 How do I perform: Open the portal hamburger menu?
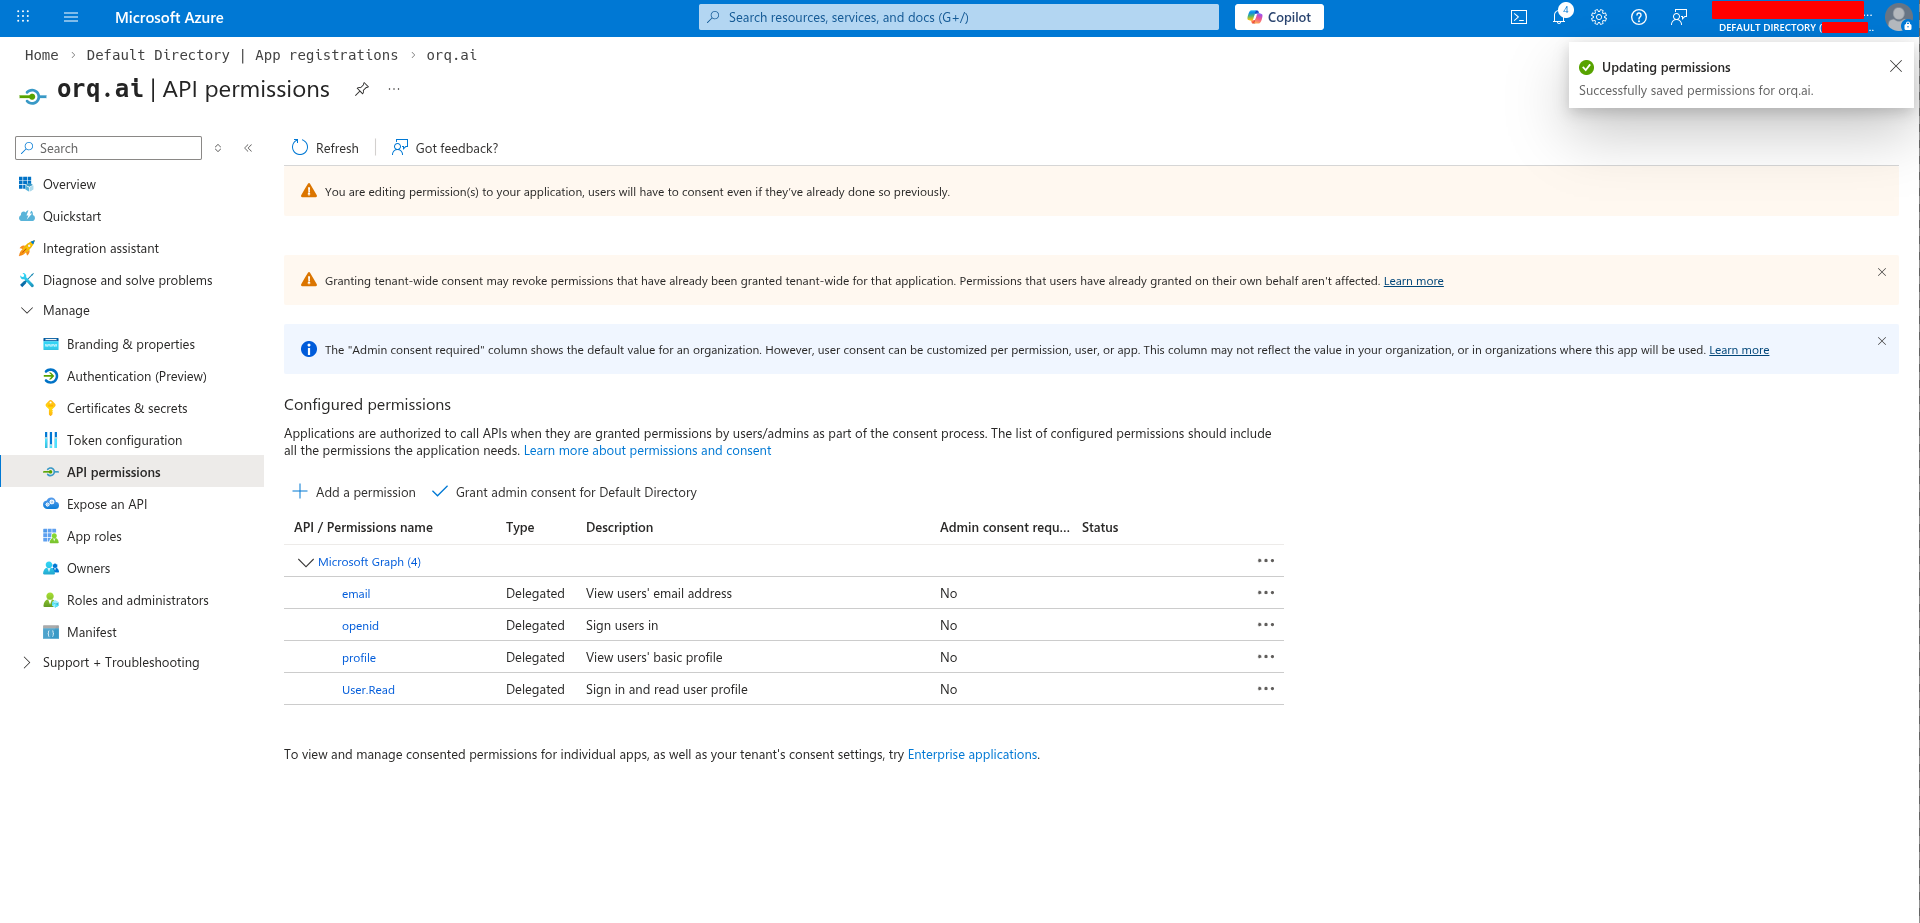tap(70, 16)
